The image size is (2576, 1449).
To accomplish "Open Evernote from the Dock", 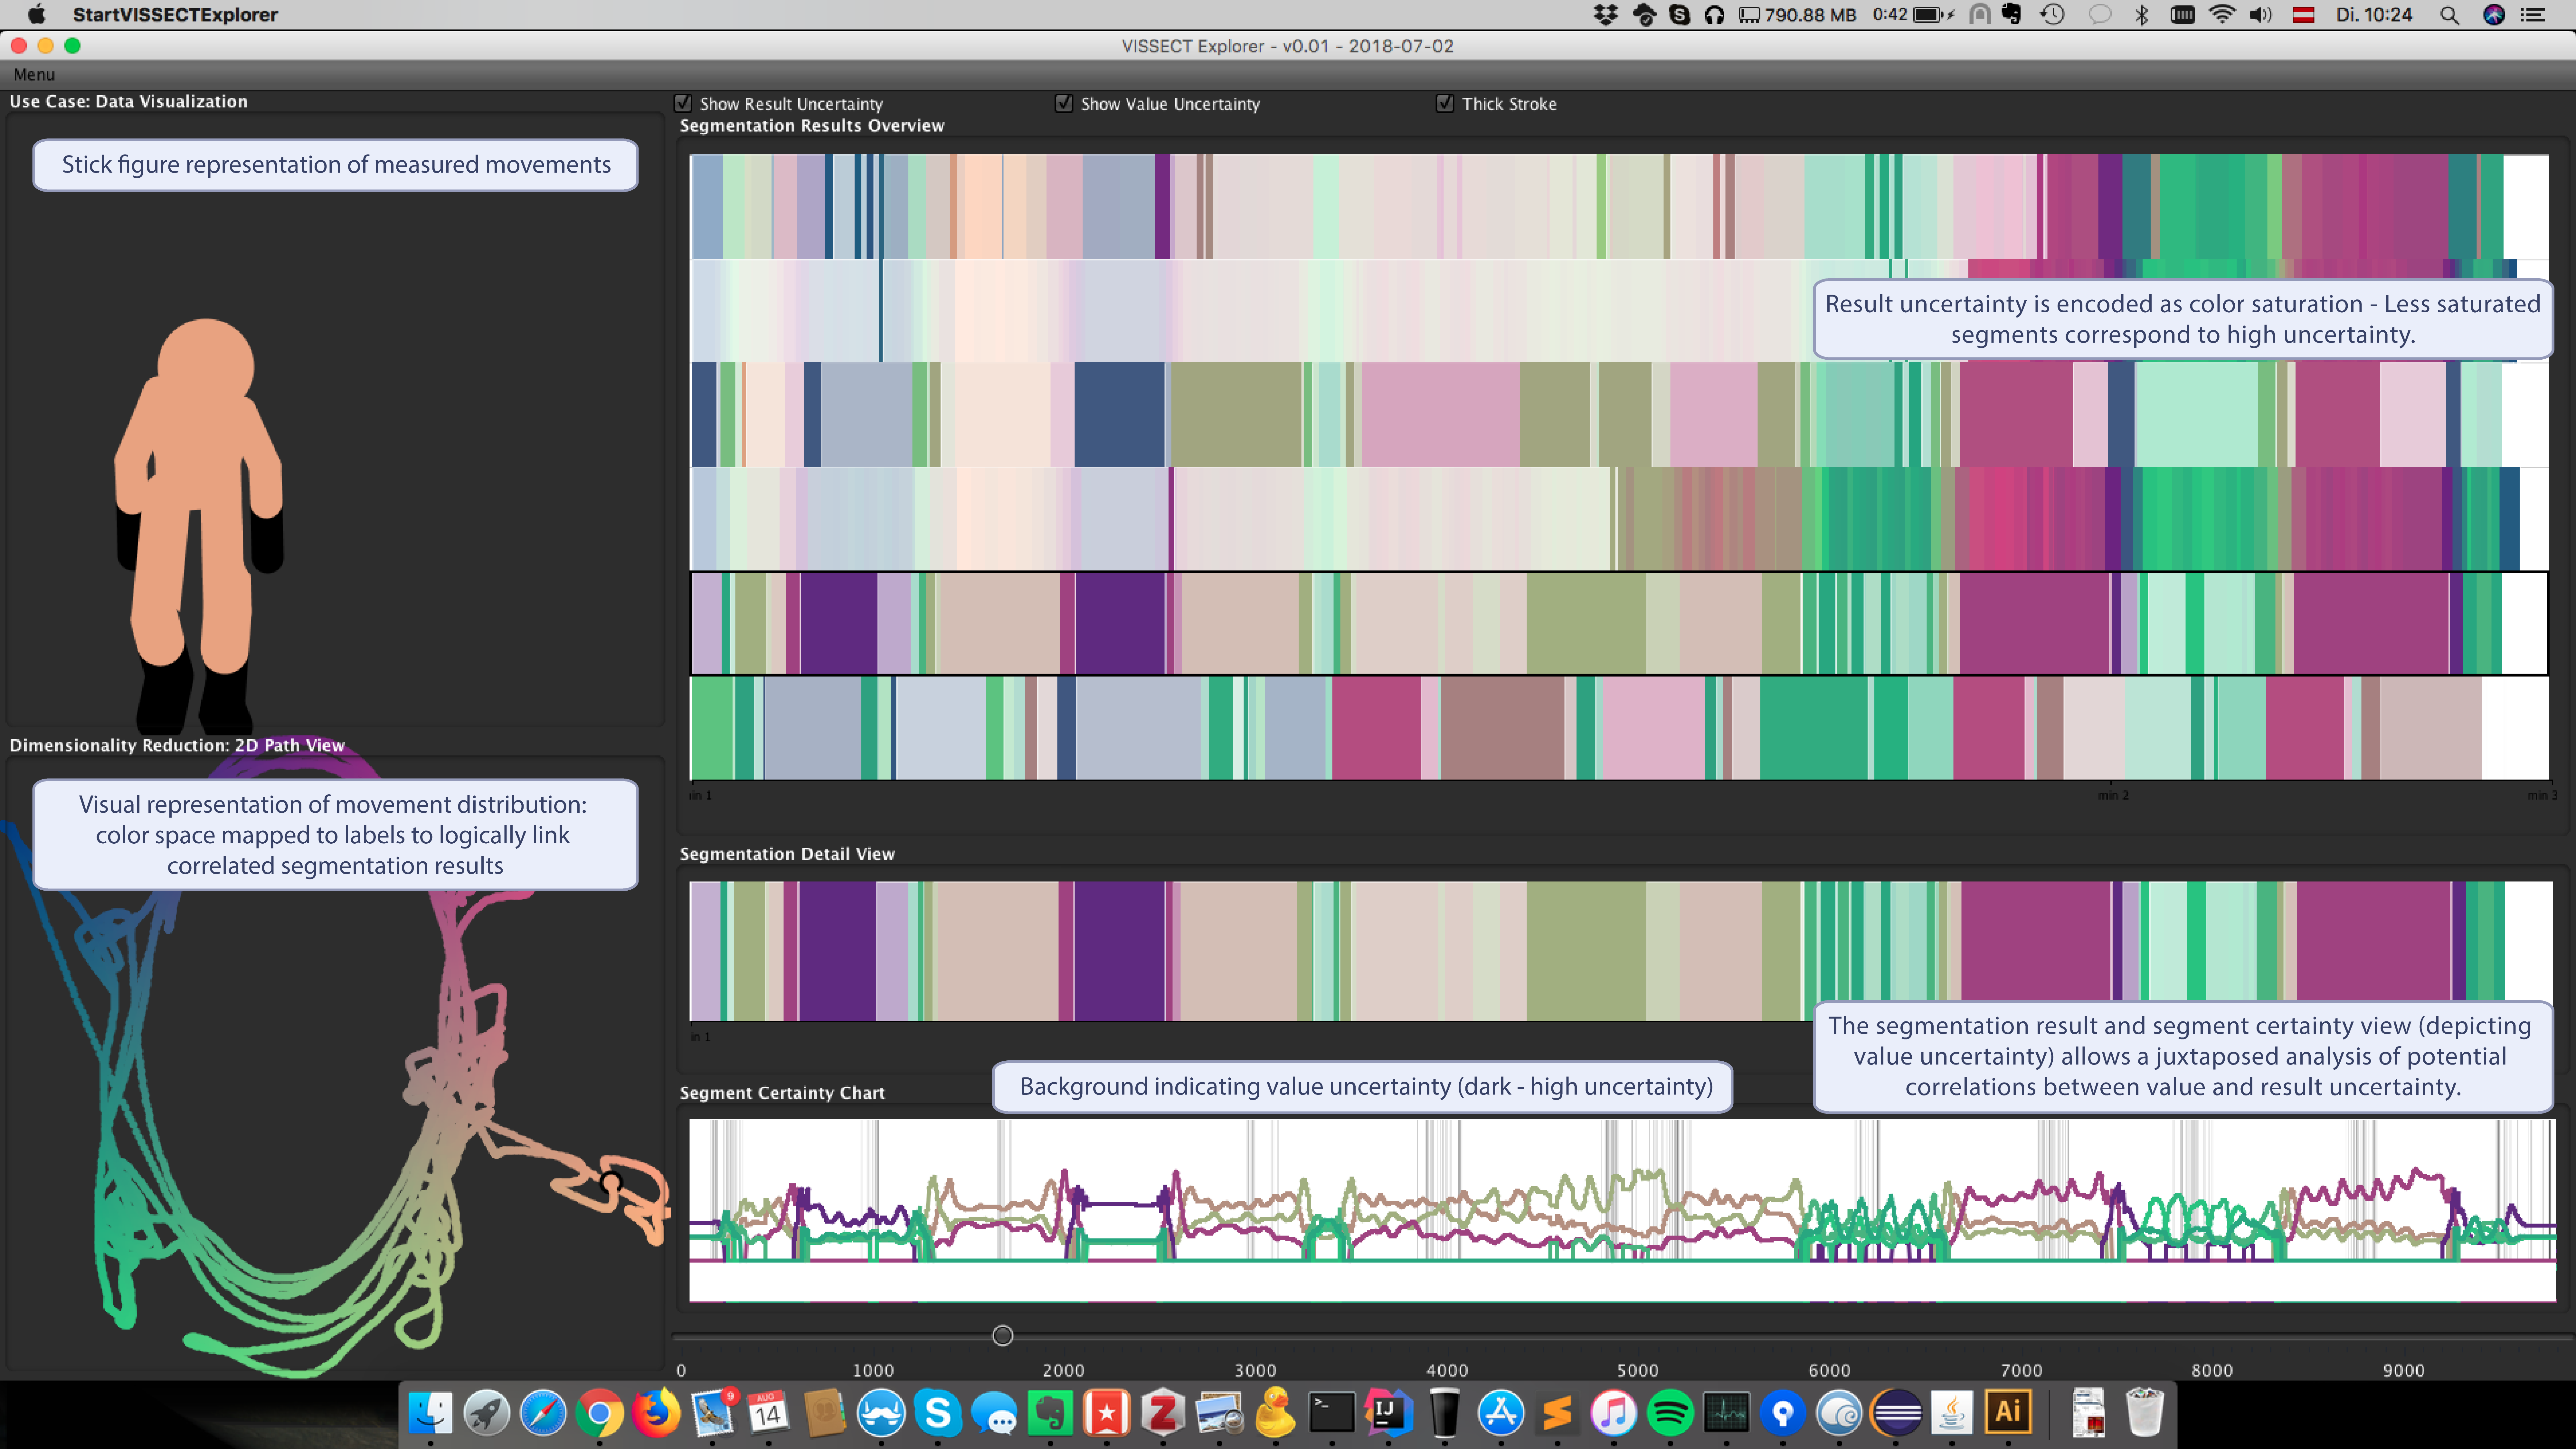I will click(1050, 1413).
